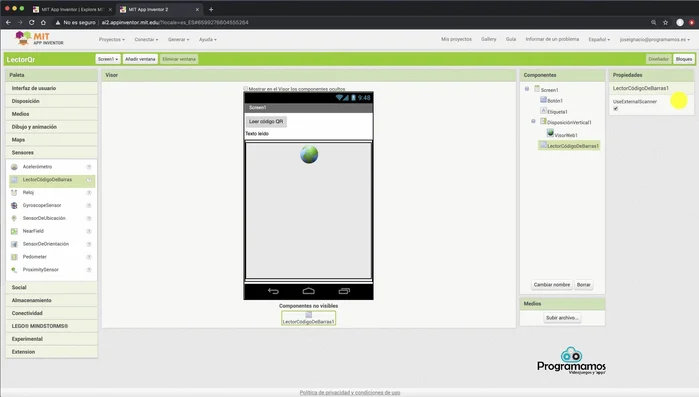Open Mis proyectos
Image resolution: width=699 pixels, height=397 pixels.
(x=456, y=39)
